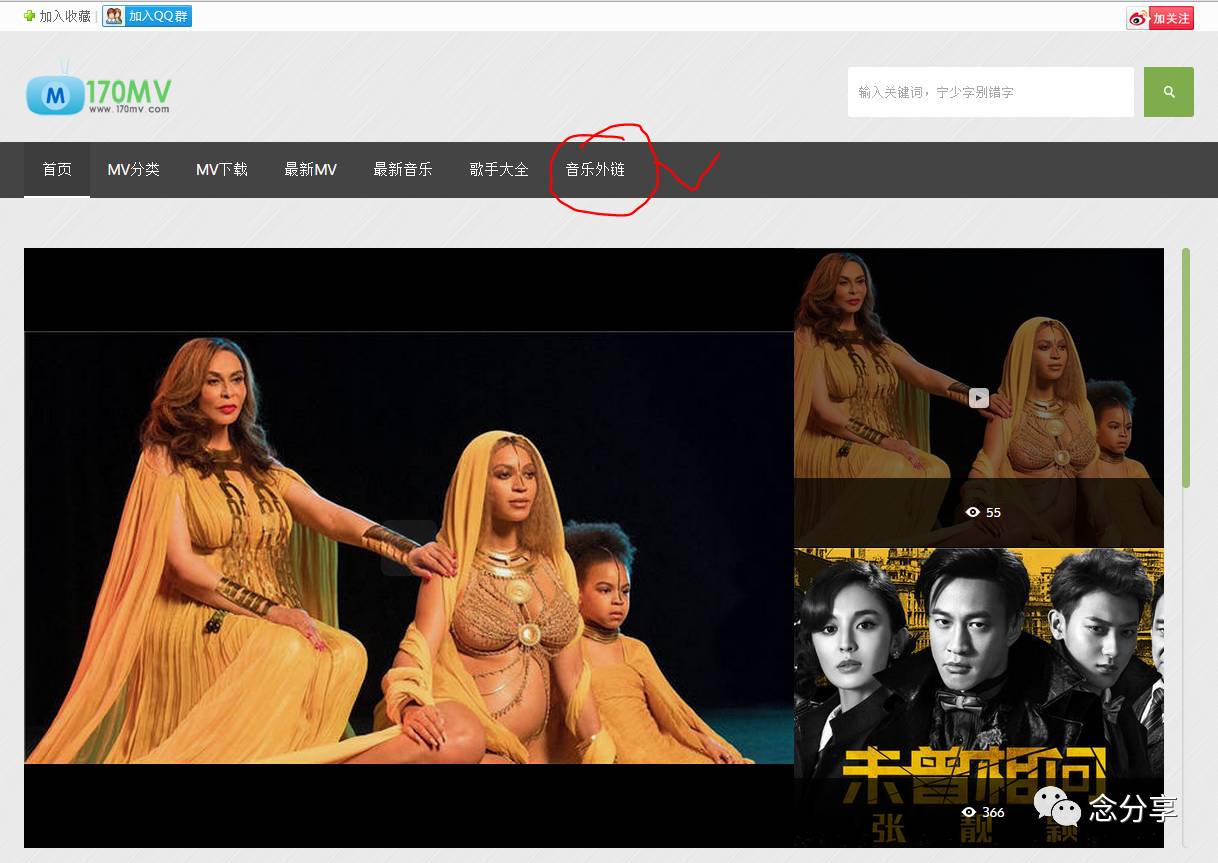Click the green search magnifier button

1169,92
